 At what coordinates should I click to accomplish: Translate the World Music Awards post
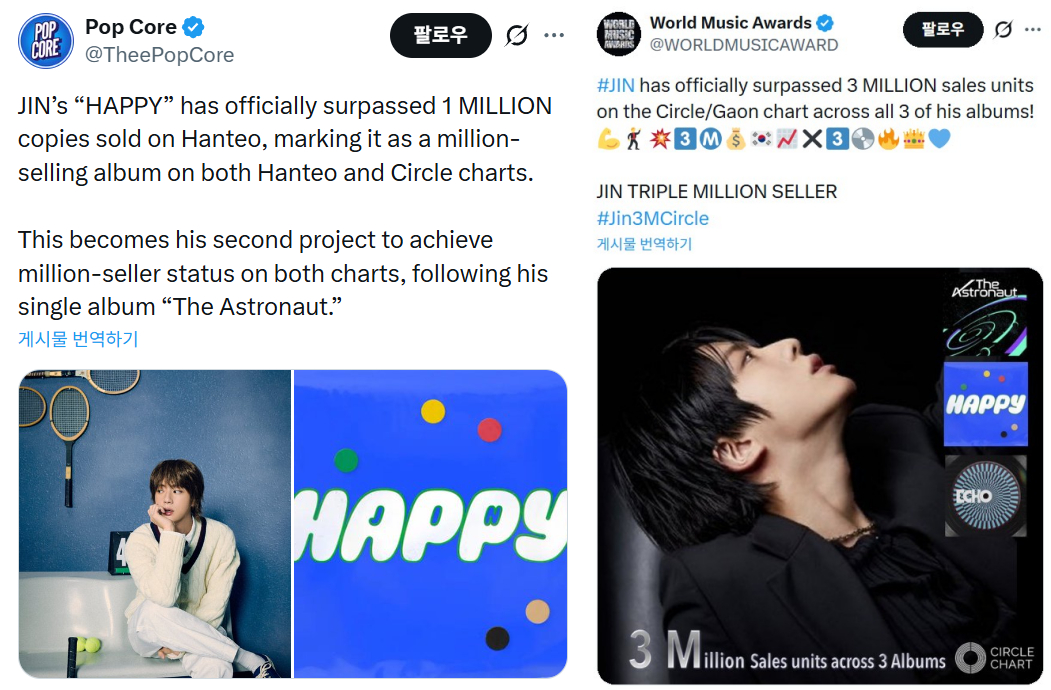pyautogui.click(x=644, y=244)
